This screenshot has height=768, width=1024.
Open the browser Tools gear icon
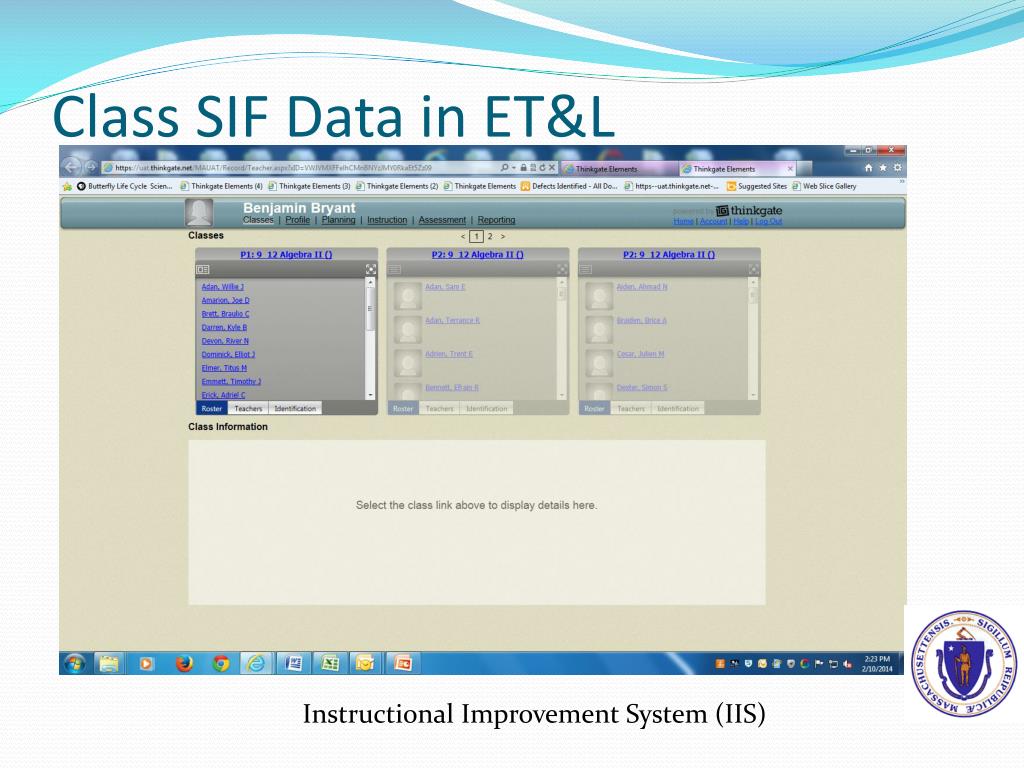(897, 168)
